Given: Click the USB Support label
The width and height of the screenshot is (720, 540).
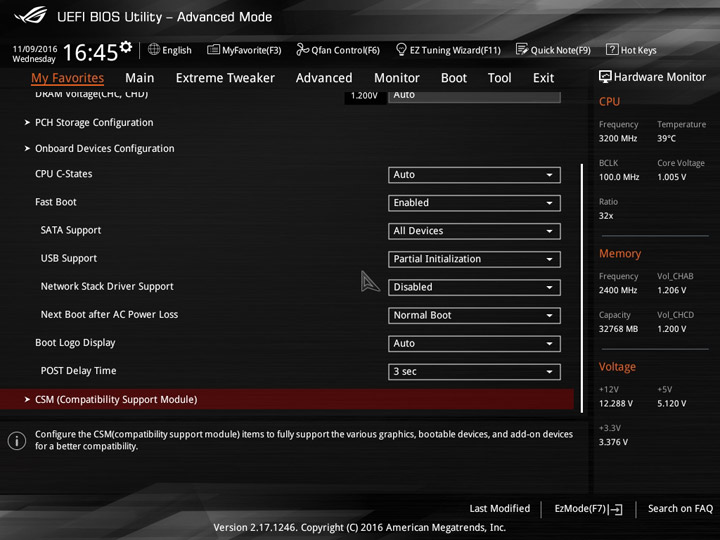Looking at the screenshot, I should pos(69,258).
